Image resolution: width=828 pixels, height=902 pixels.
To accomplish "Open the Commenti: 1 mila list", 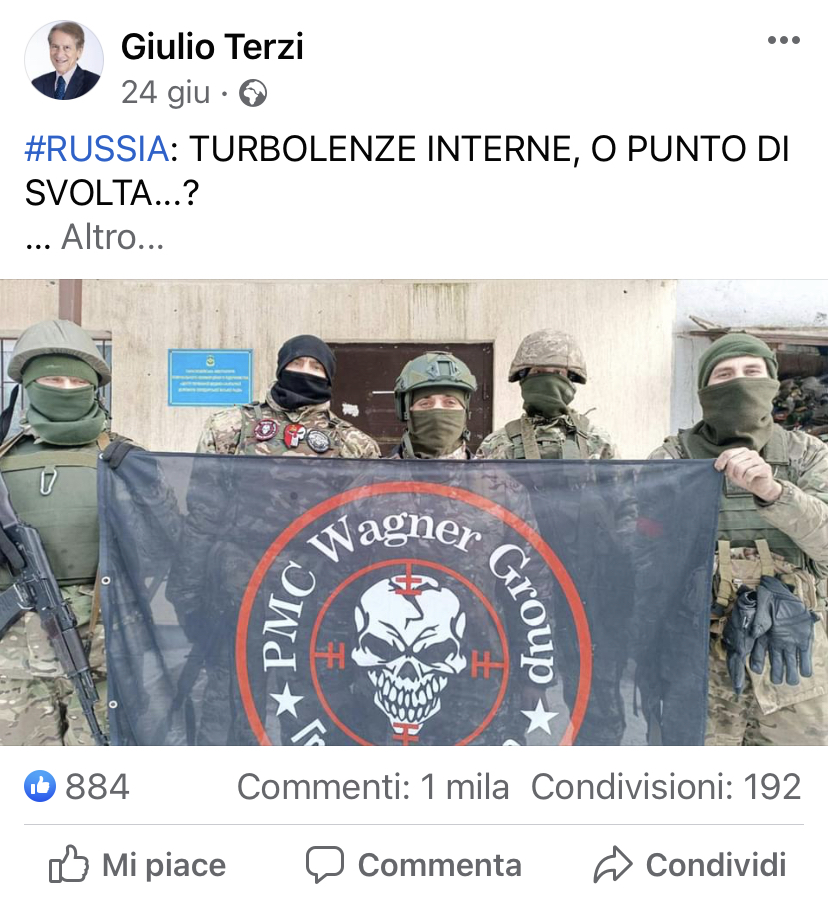I will coord(373,786).
